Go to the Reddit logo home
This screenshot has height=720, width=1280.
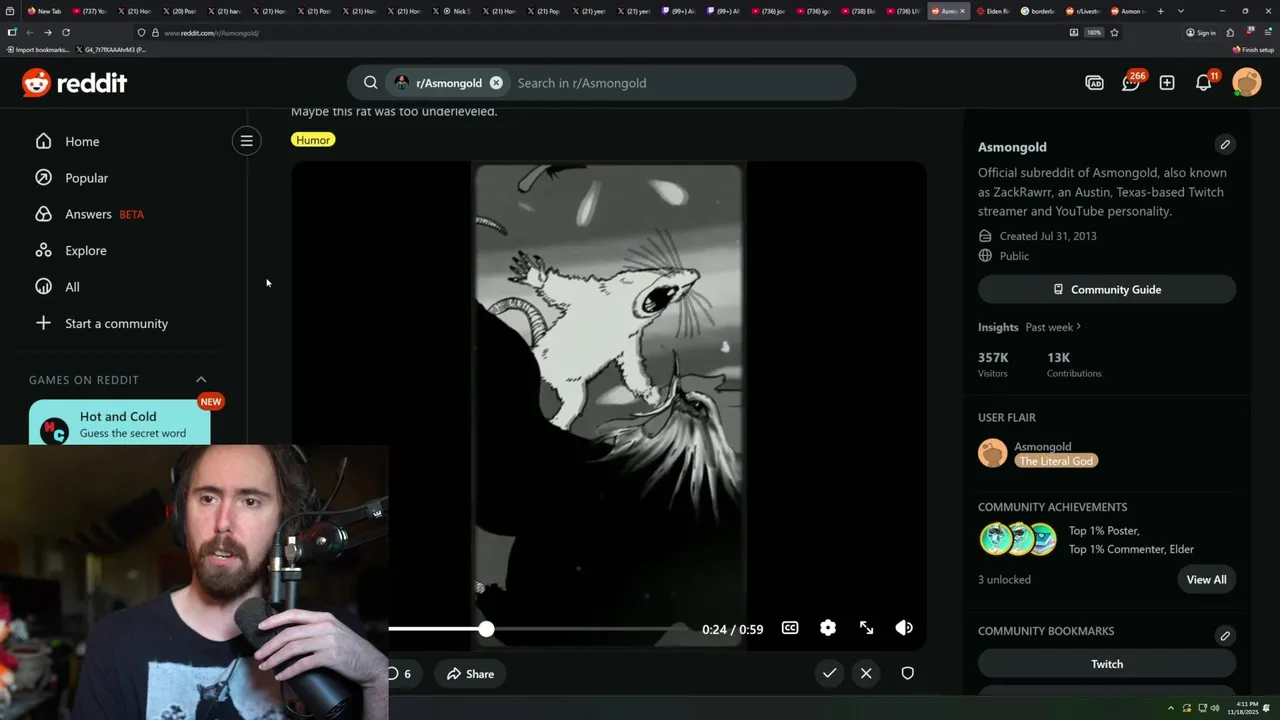[x=74, y=83]
